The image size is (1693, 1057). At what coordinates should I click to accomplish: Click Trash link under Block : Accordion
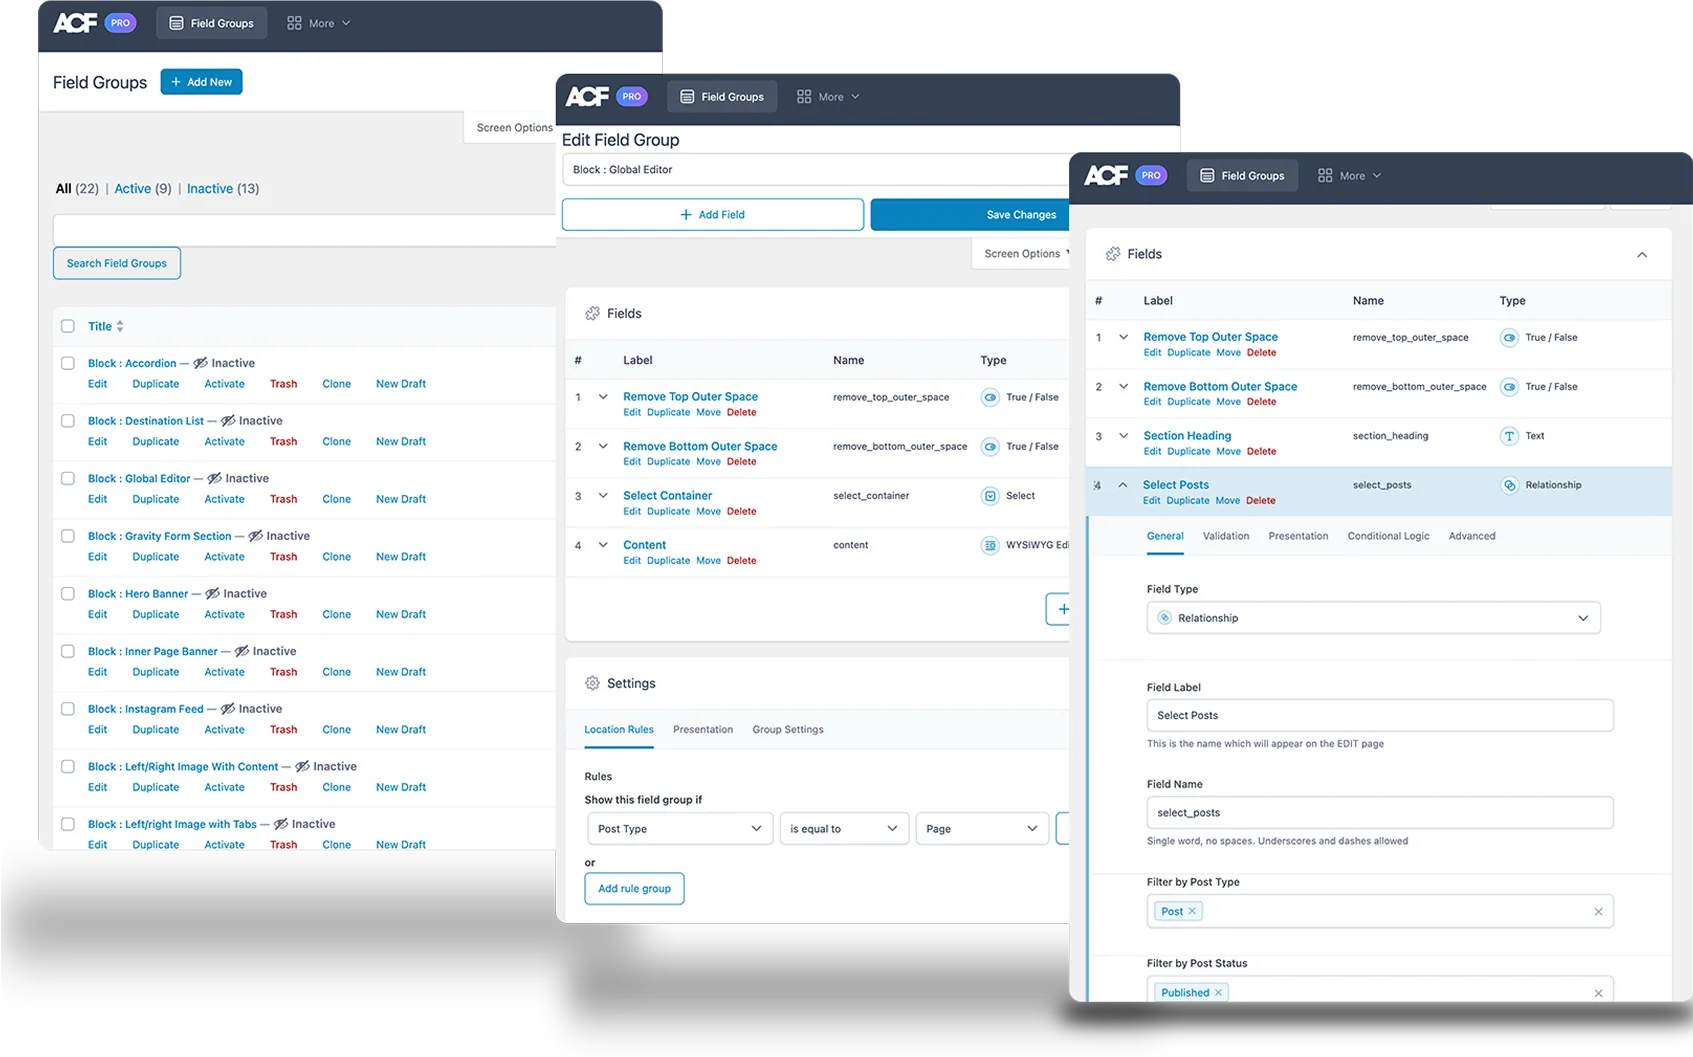pyautogui.click(x=283, y=384)
